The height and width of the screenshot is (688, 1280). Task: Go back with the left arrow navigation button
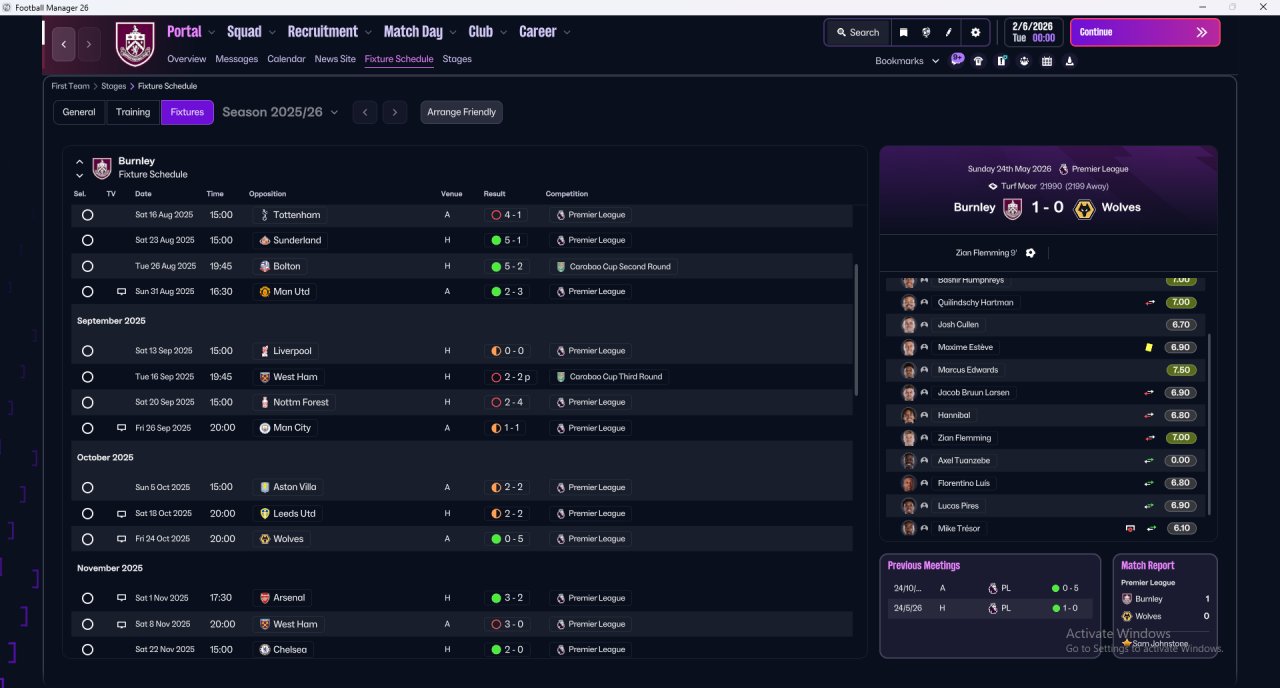click(x=64, y=44)
